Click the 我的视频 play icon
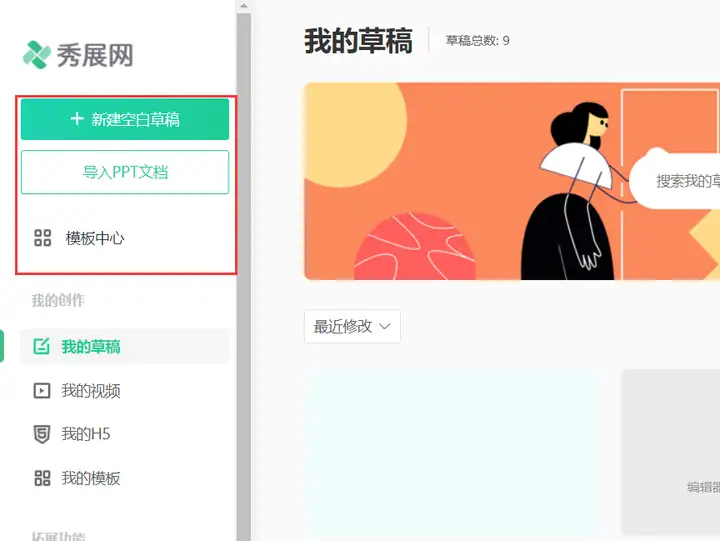This screenshot has width=720, height=541. (x=42, y=390)
